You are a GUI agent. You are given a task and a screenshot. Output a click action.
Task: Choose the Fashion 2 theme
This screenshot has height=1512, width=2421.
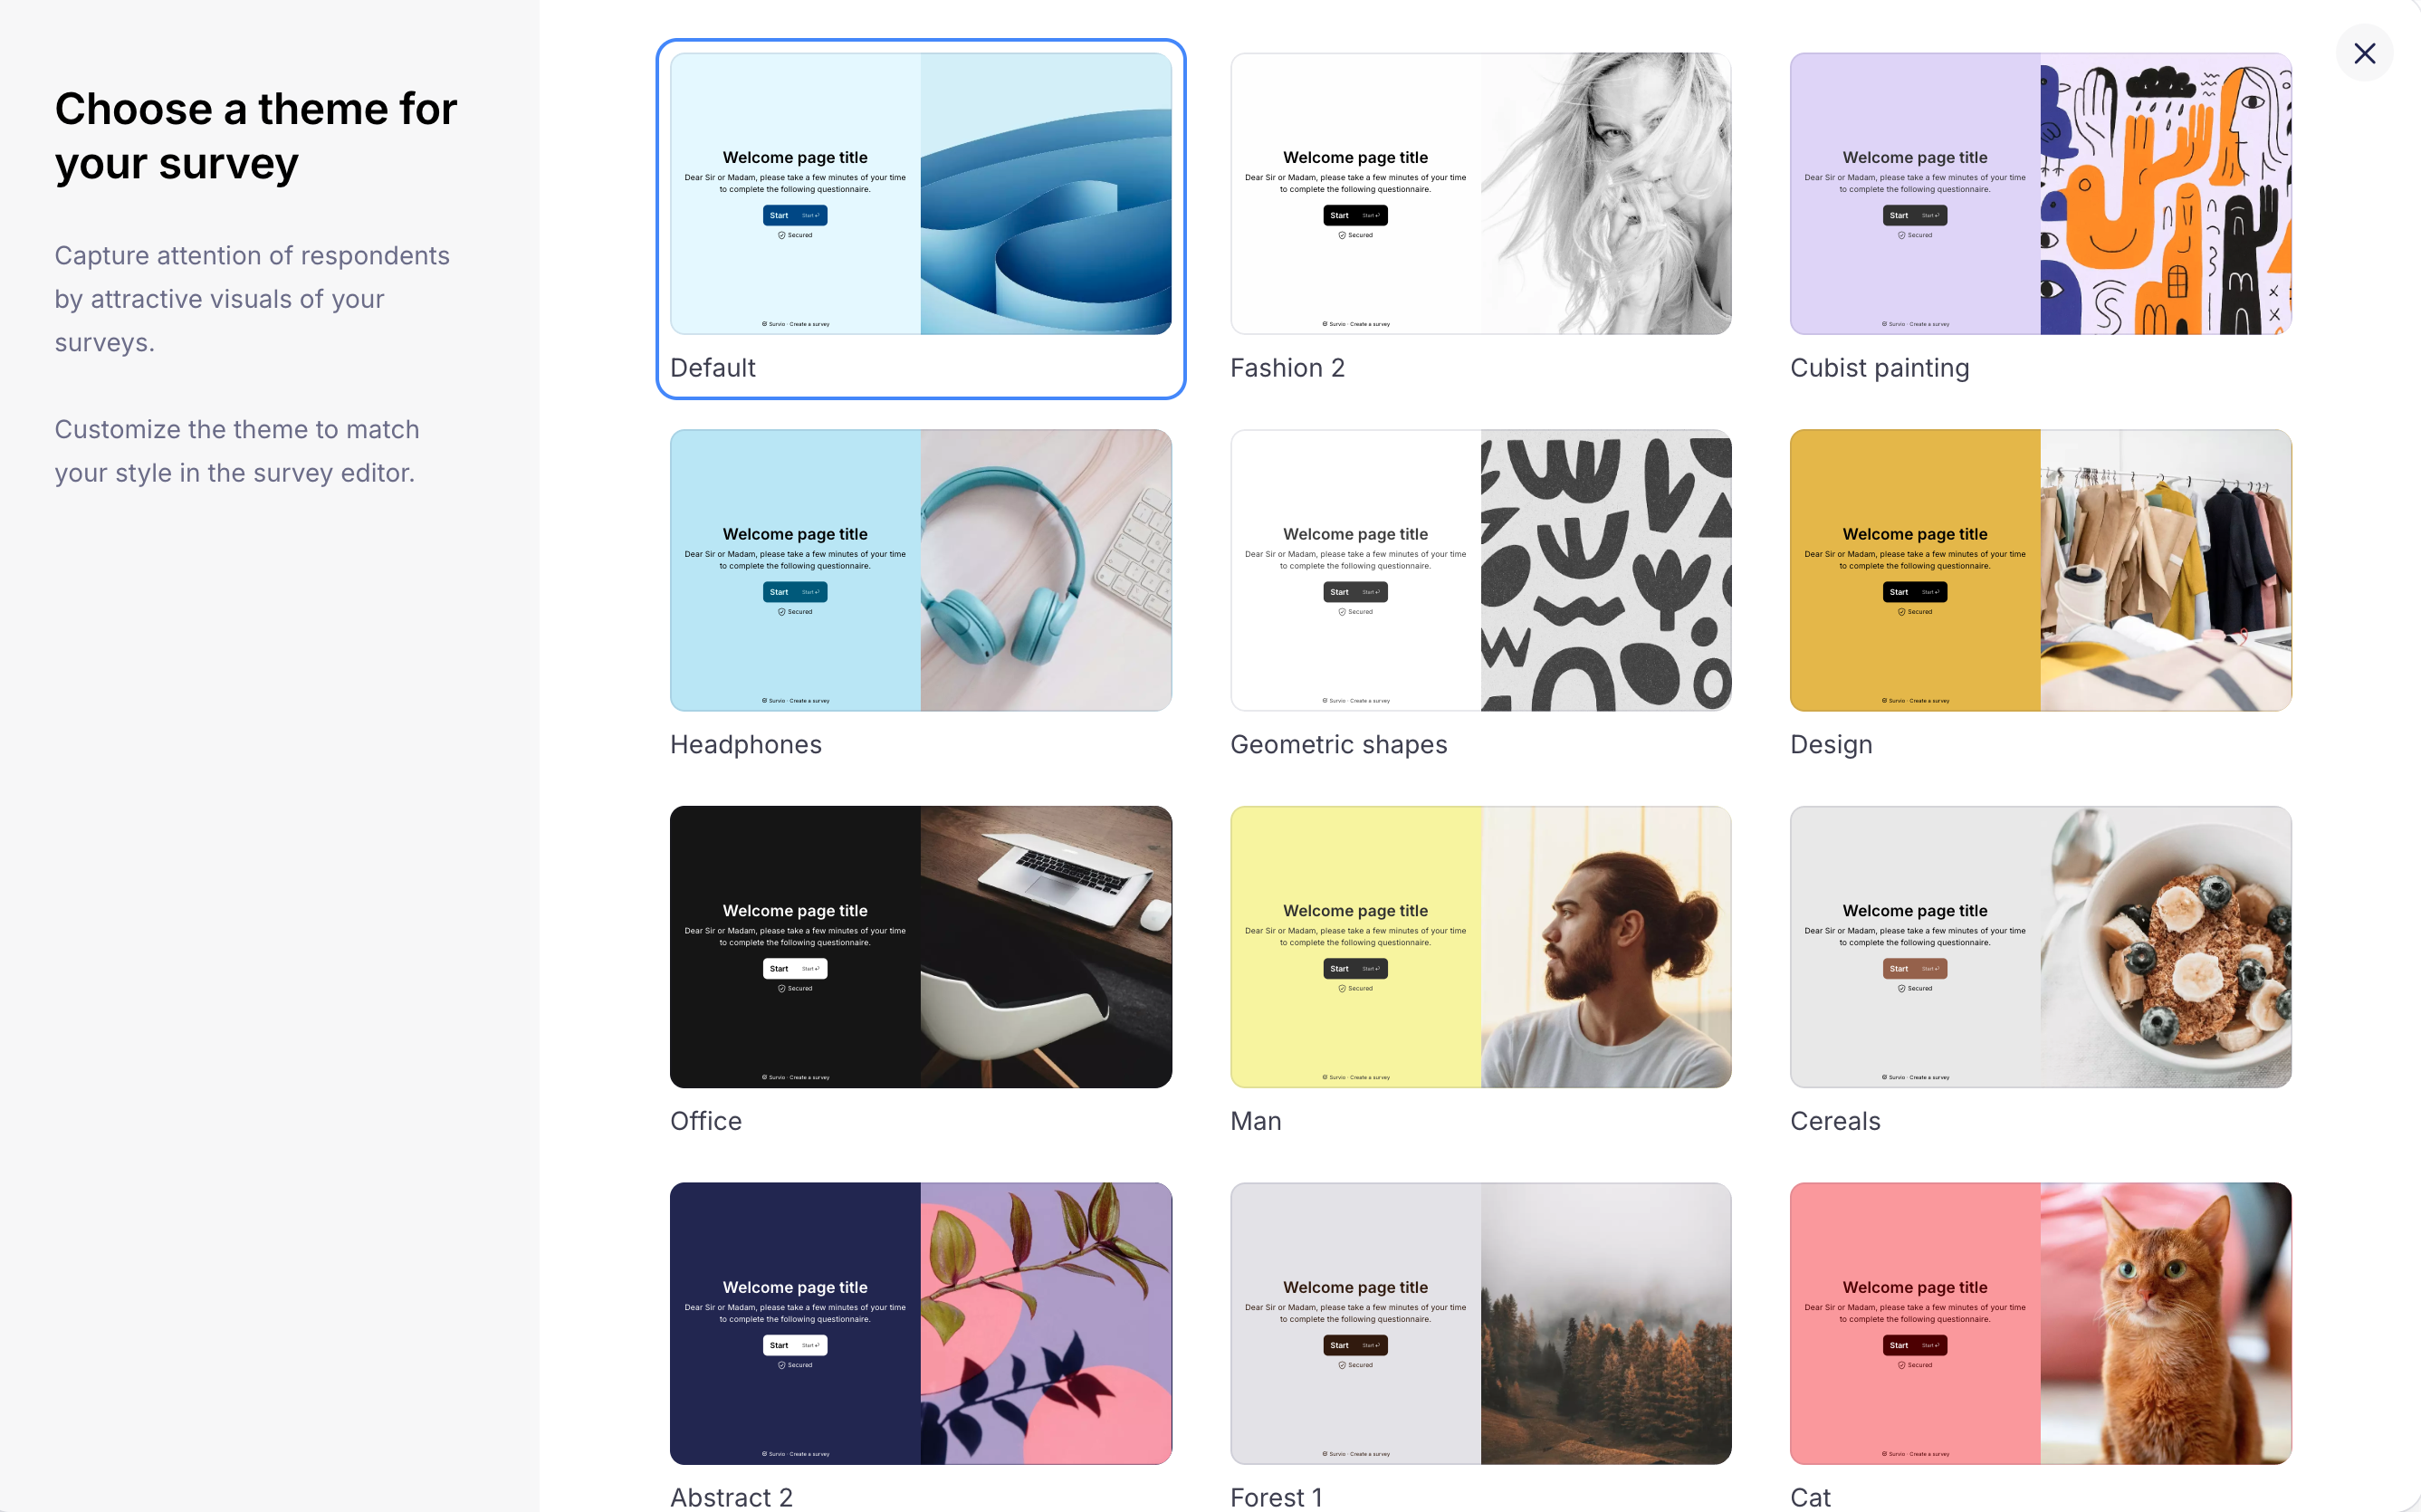[1480, 194]
